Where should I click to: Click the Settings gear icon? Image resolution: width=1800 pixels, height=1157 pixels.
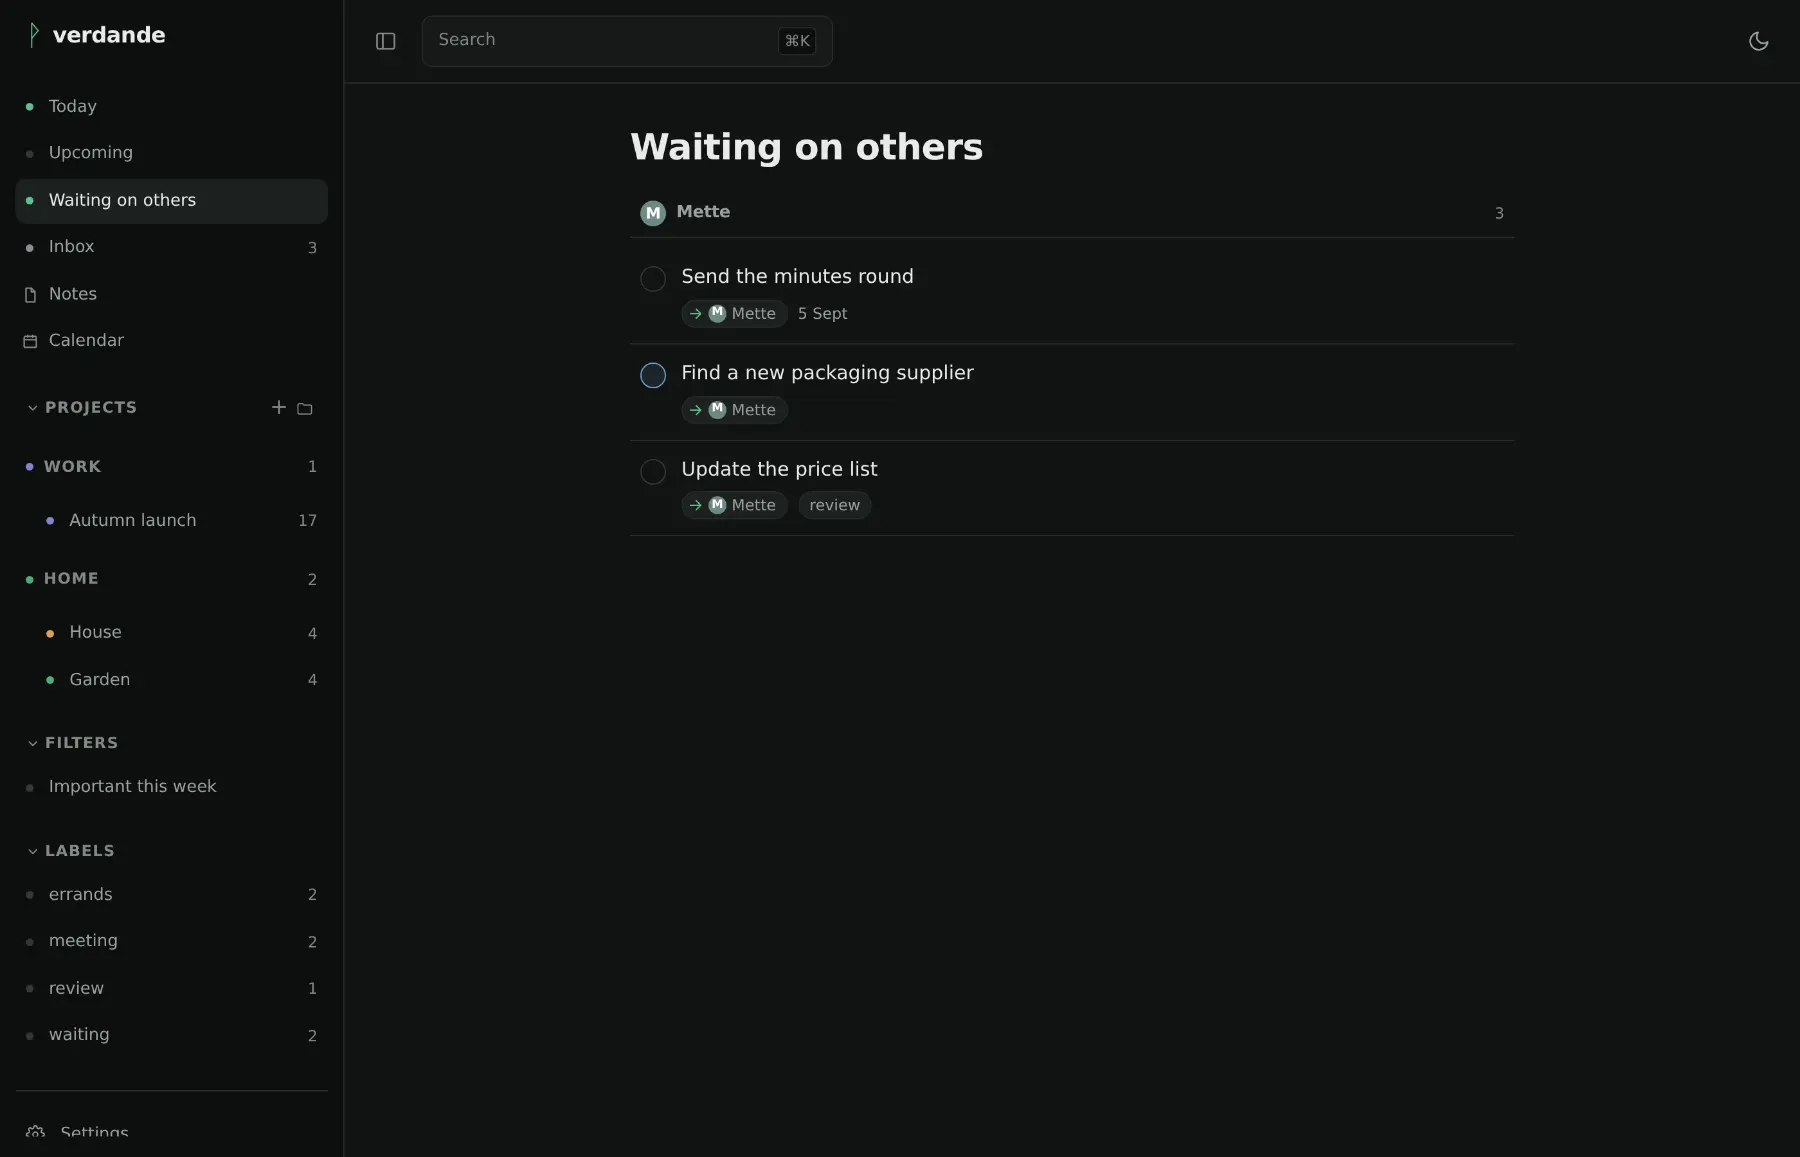pos(35,1133)
